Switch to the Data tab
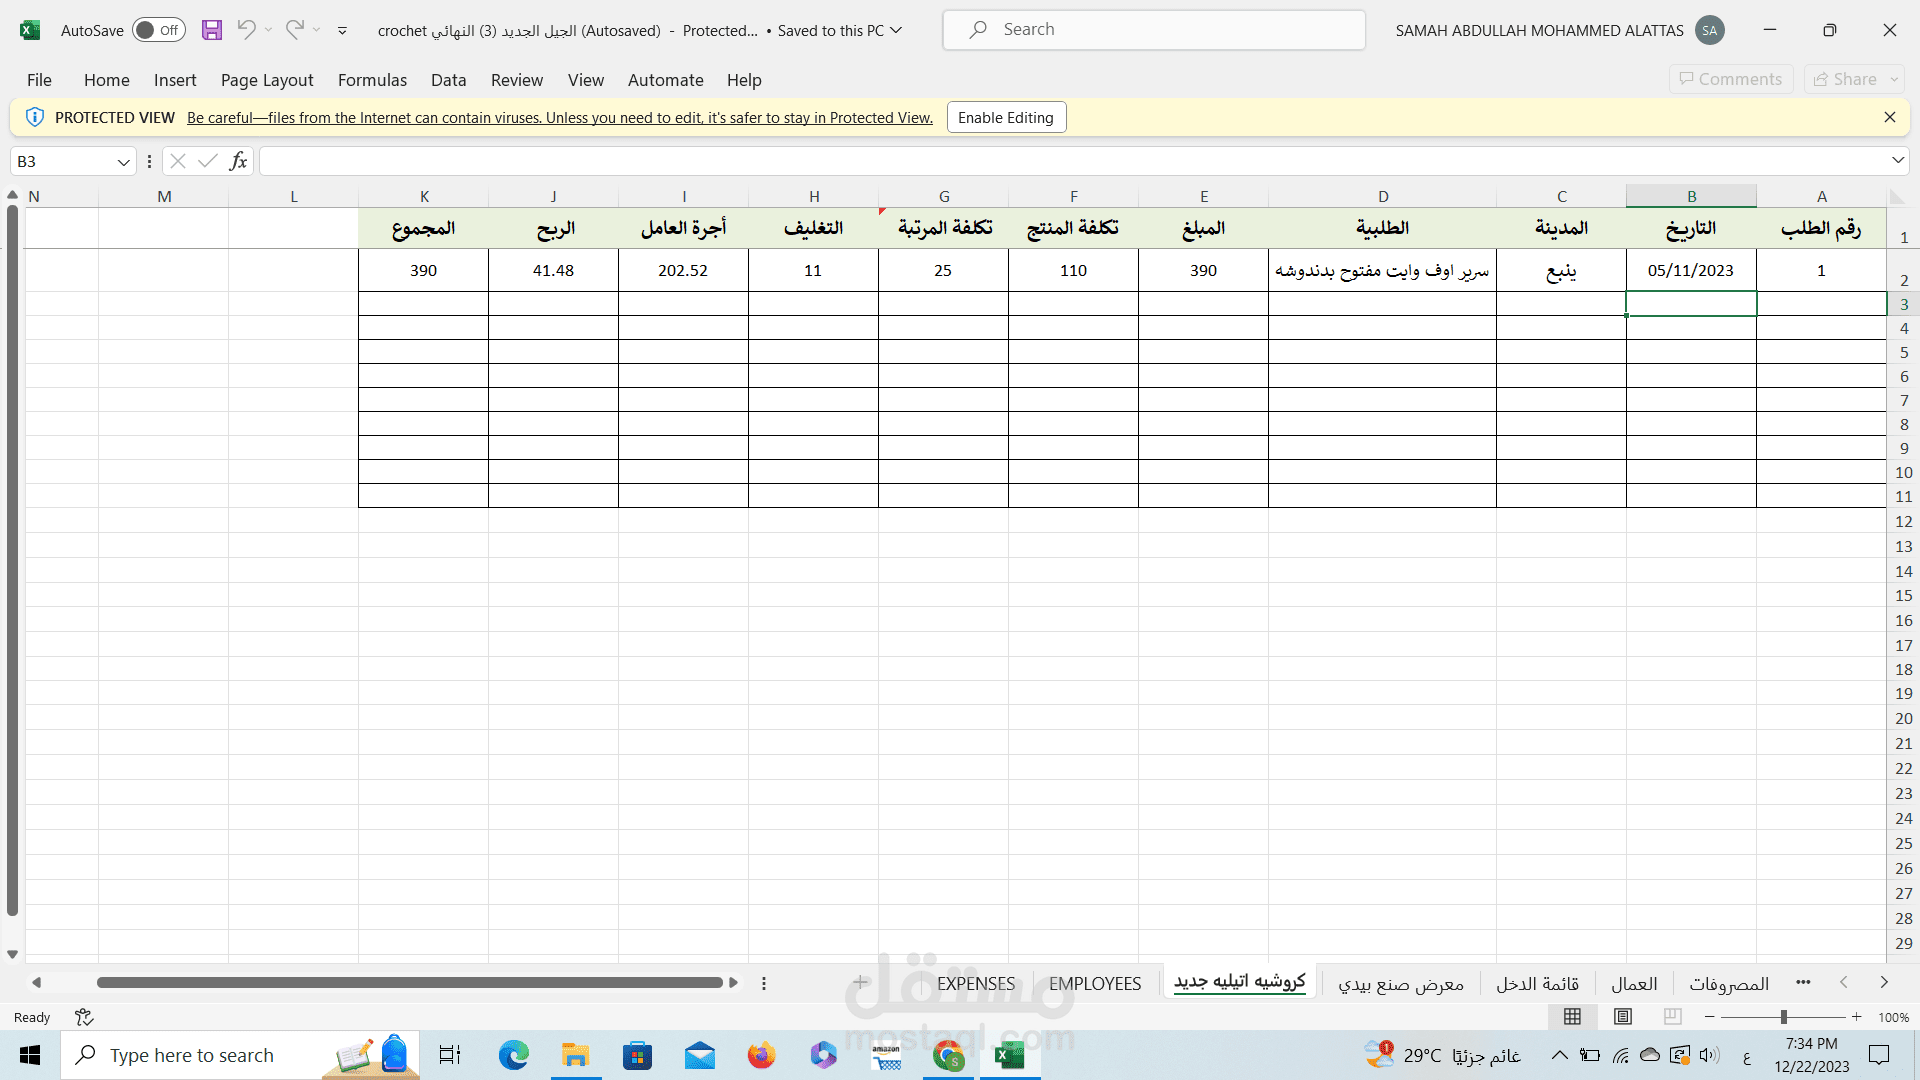This screenshot has height=1080, width=1920. [449, 80]
